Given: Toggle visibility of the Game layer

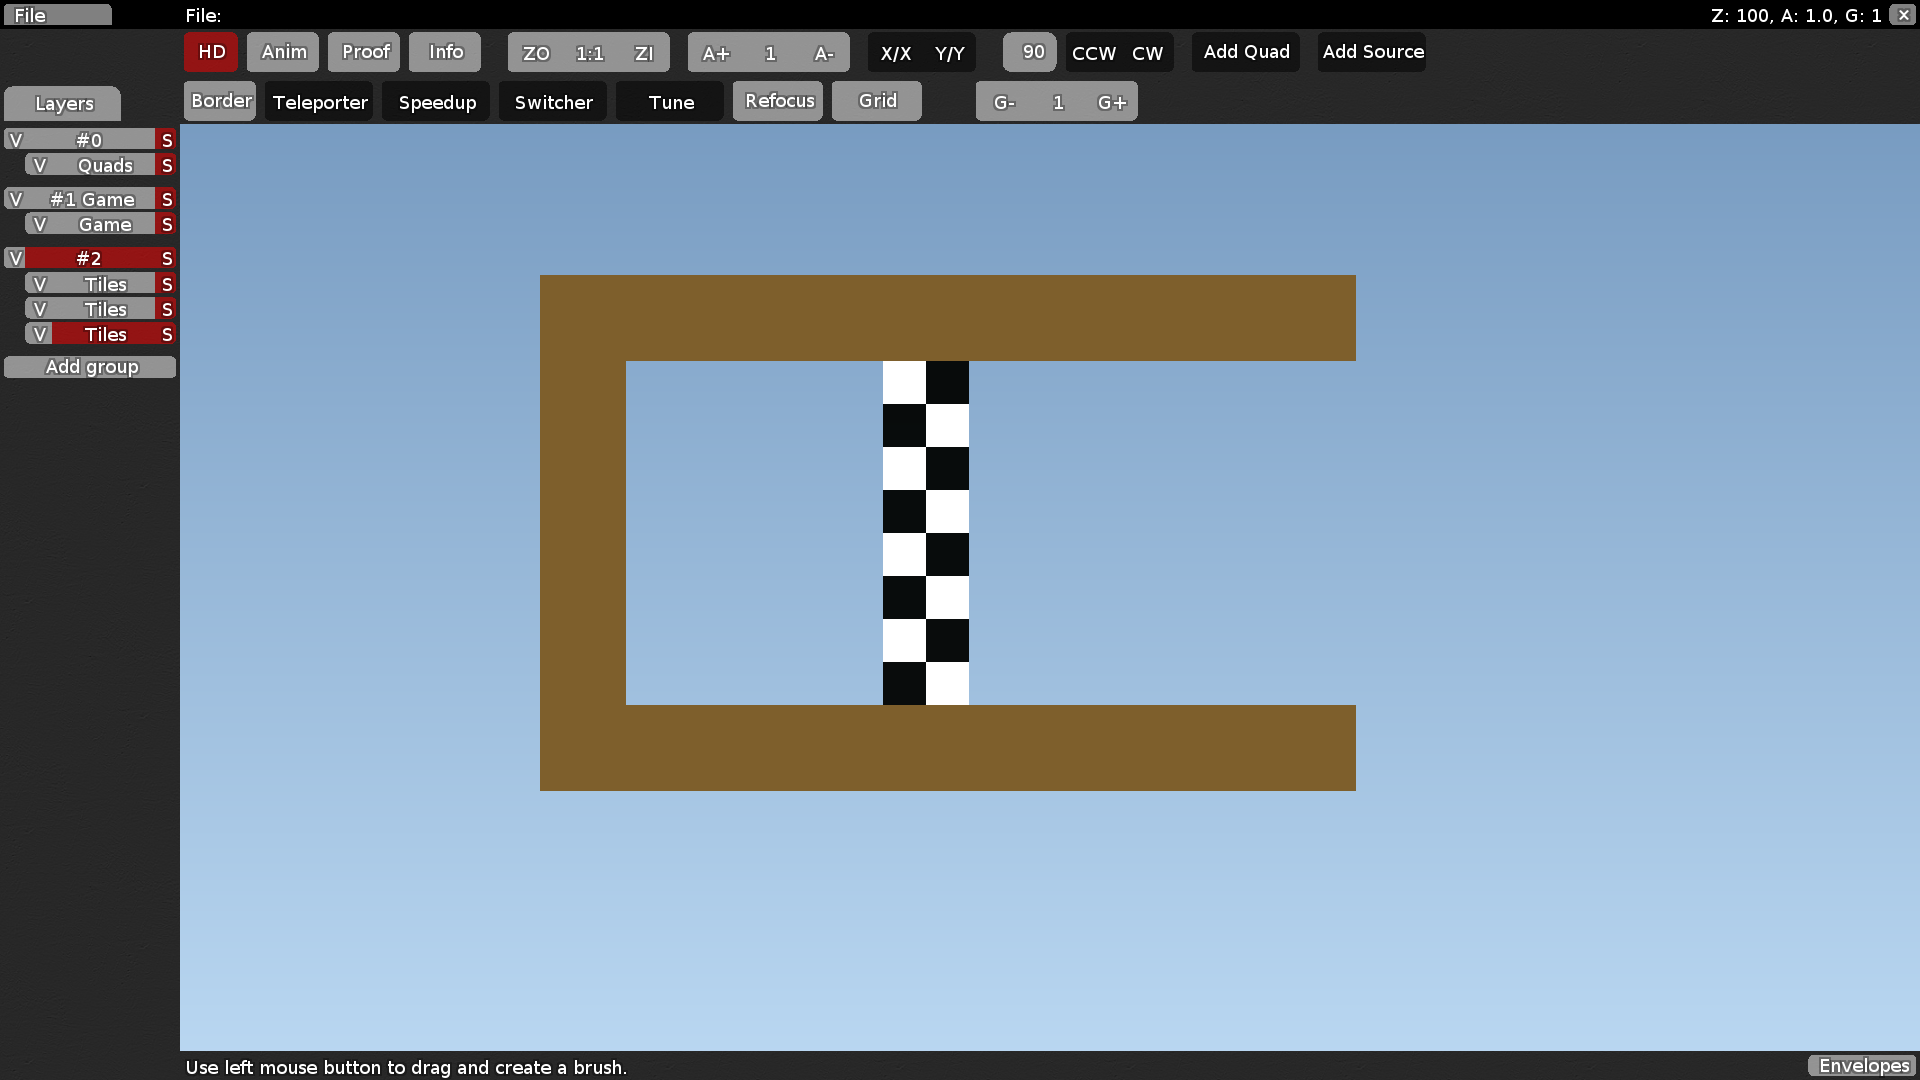Looking at the screenshot, I should click(x=40, y=224).
